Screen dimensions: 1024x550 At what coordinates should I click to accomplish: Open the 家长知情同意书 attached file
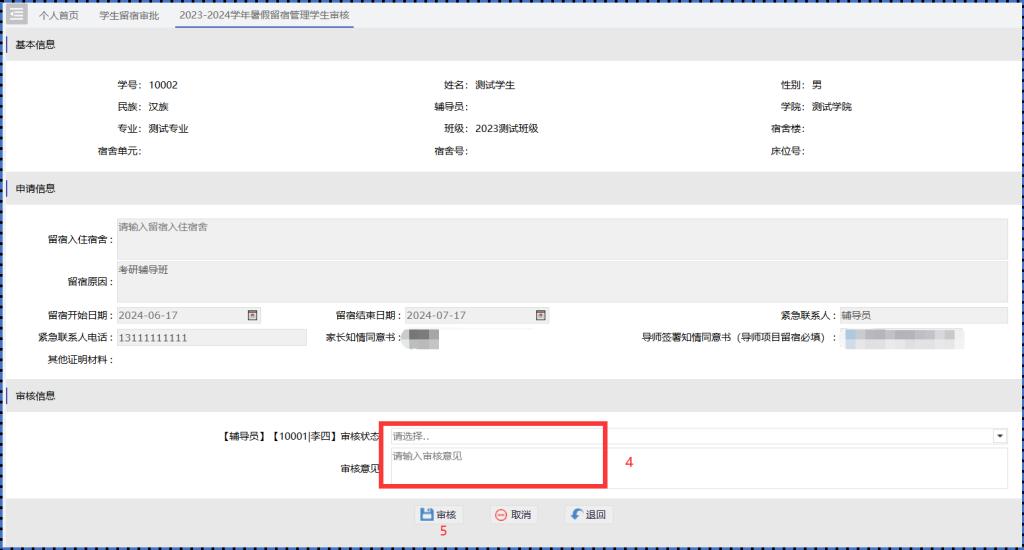424,338
